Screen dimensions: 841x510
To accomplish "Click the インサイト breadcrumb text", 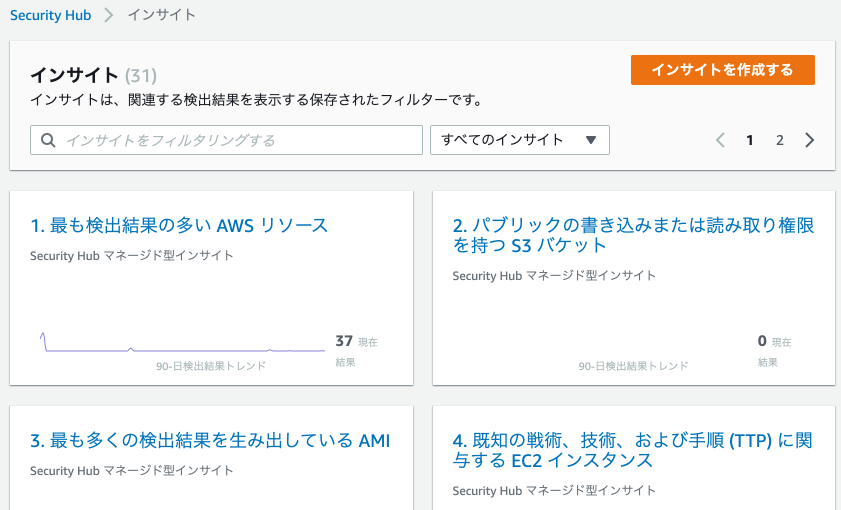I will 161,15.
